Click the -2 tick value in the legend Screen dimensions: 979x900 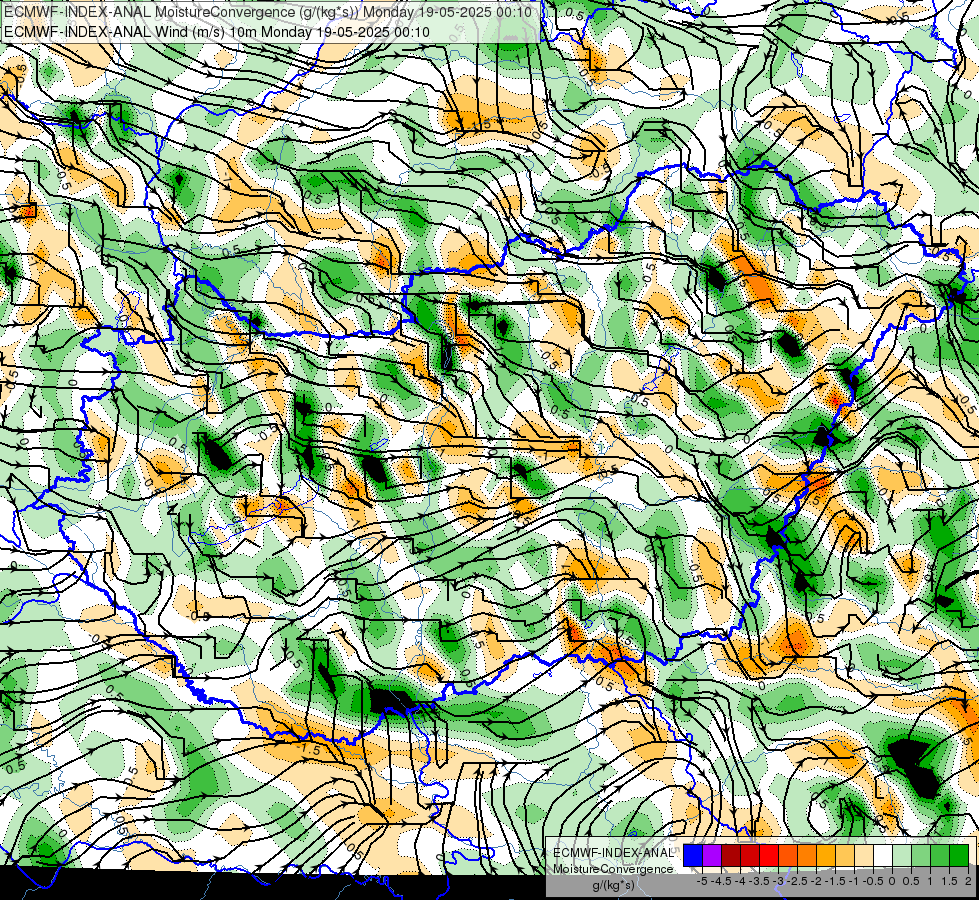(816, 881)
